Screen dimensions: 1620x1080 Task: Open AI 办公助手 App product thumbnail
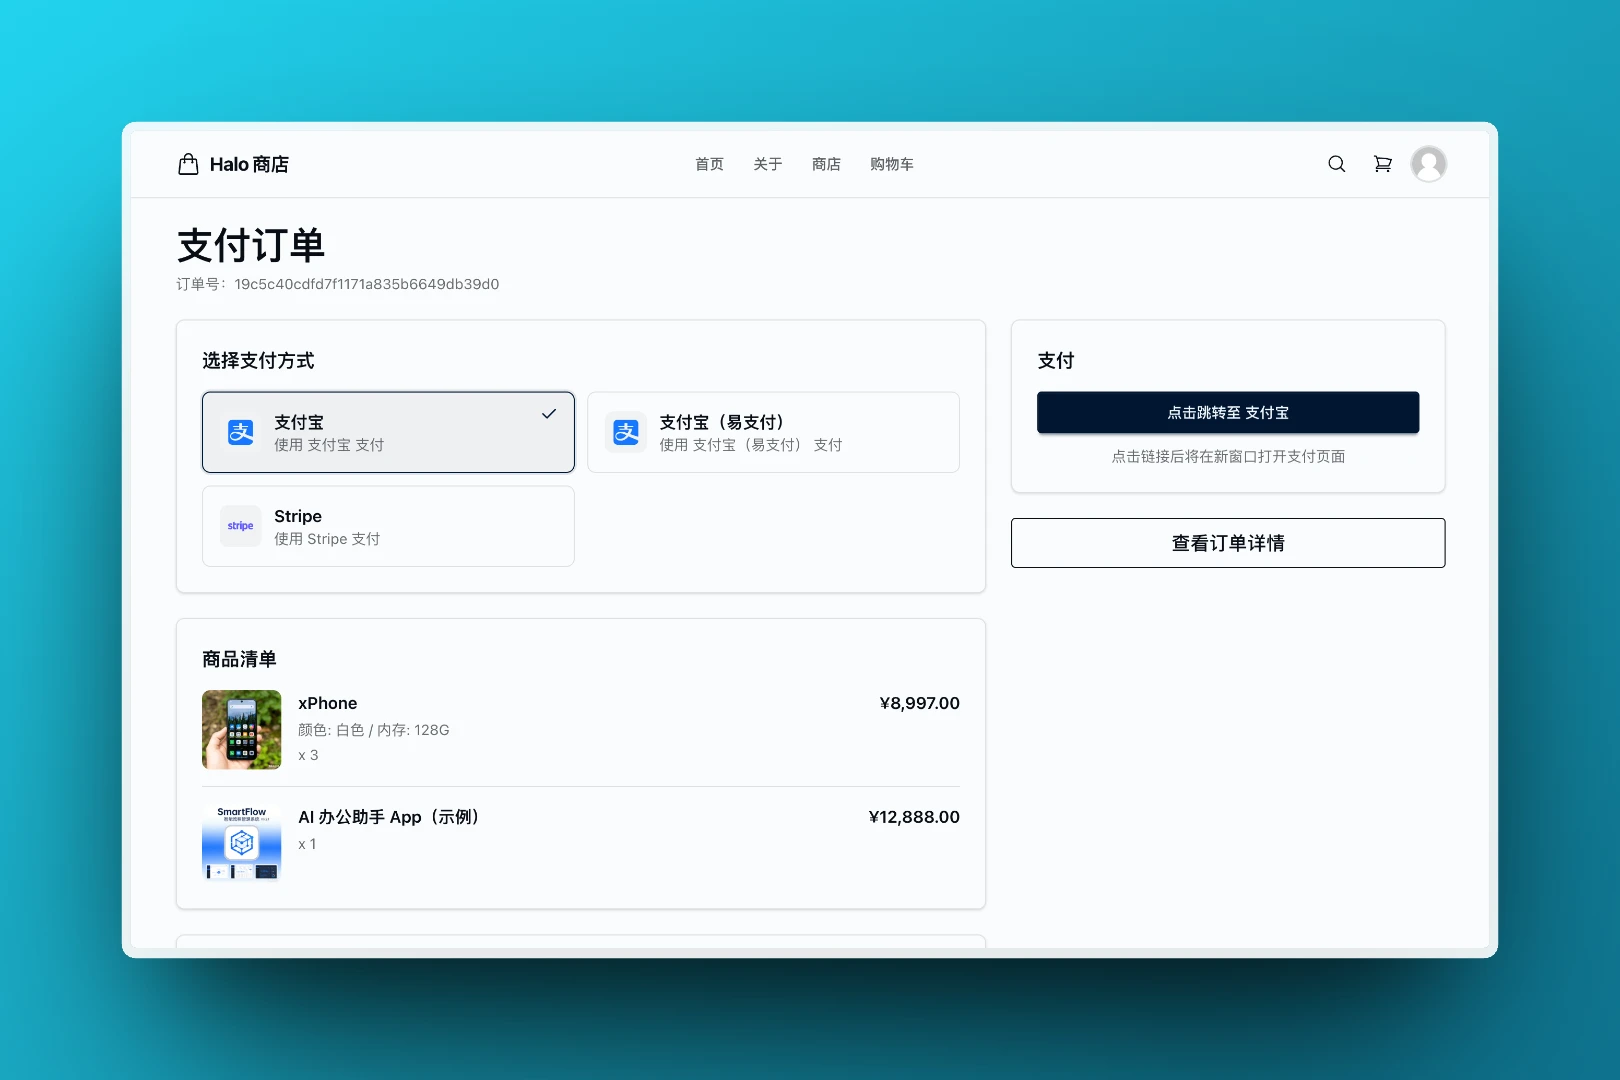pyautogui.click(x=241, y=844)
